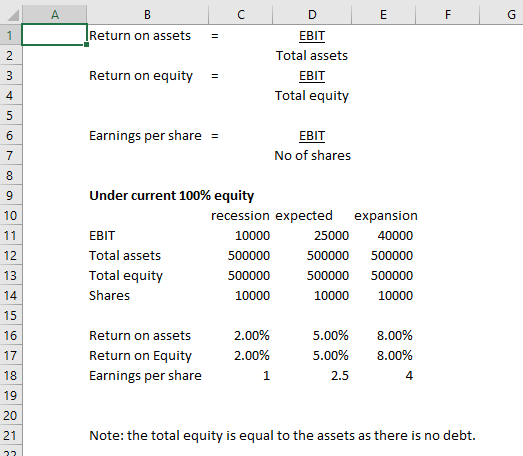Click expansion EBIT value 40000
The image size is (523, 456).
tap(395, 236)
